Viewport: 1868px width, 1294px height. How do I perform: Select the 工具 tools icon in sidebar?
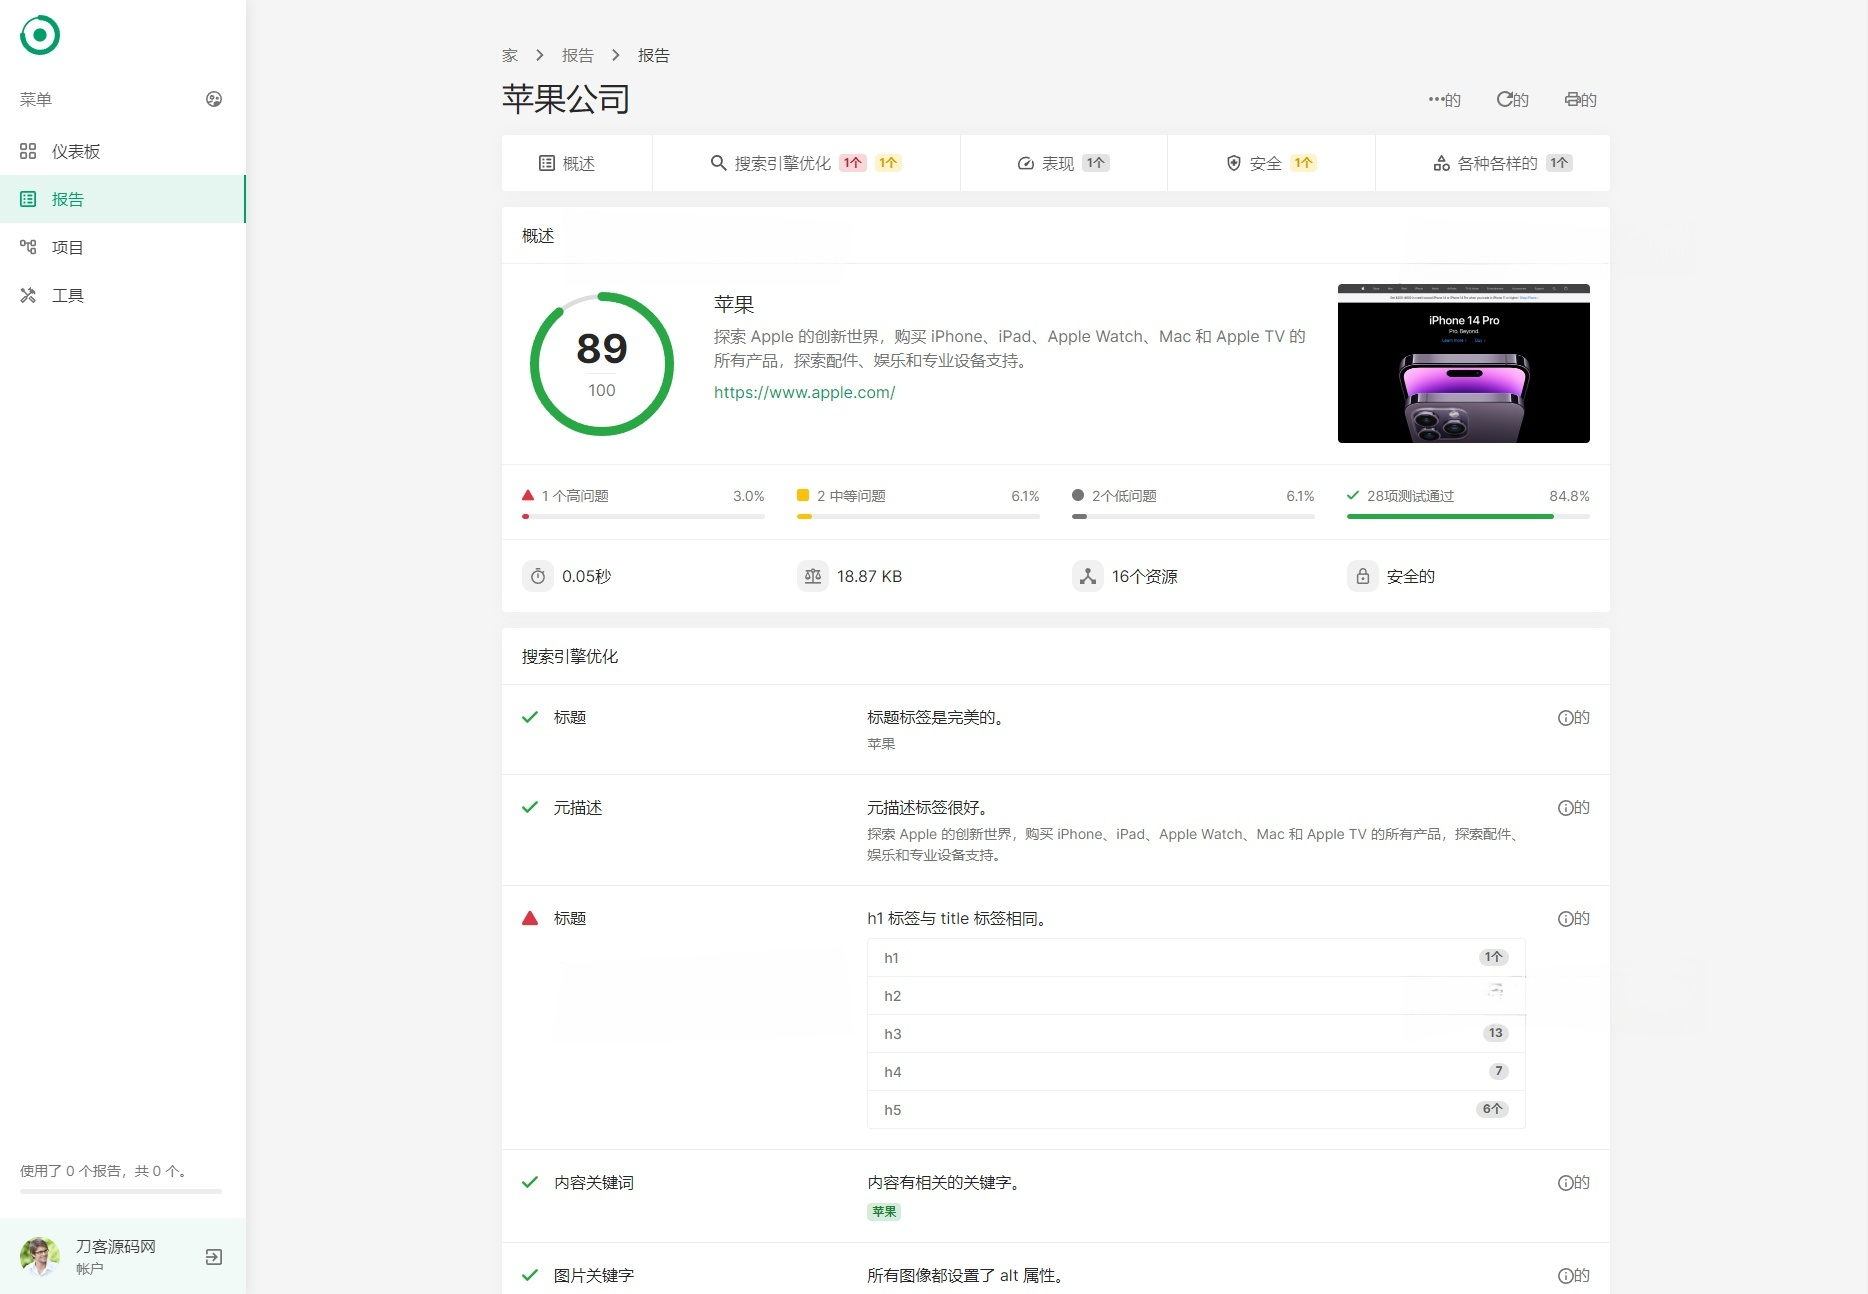29,294
